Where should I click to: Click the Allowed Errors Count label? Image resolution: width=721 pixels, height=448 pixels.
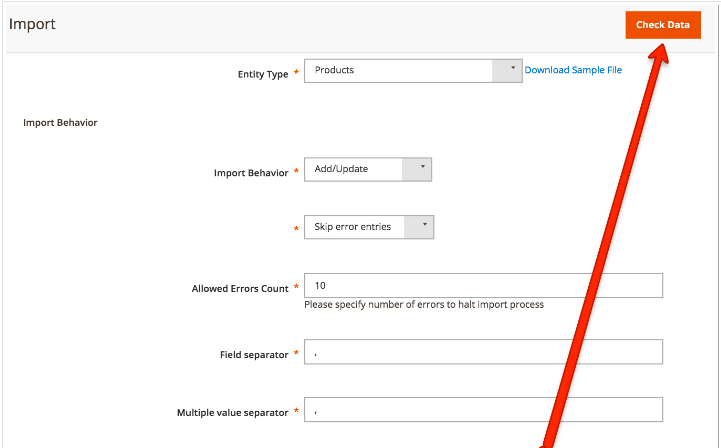[x=240, y=289]
